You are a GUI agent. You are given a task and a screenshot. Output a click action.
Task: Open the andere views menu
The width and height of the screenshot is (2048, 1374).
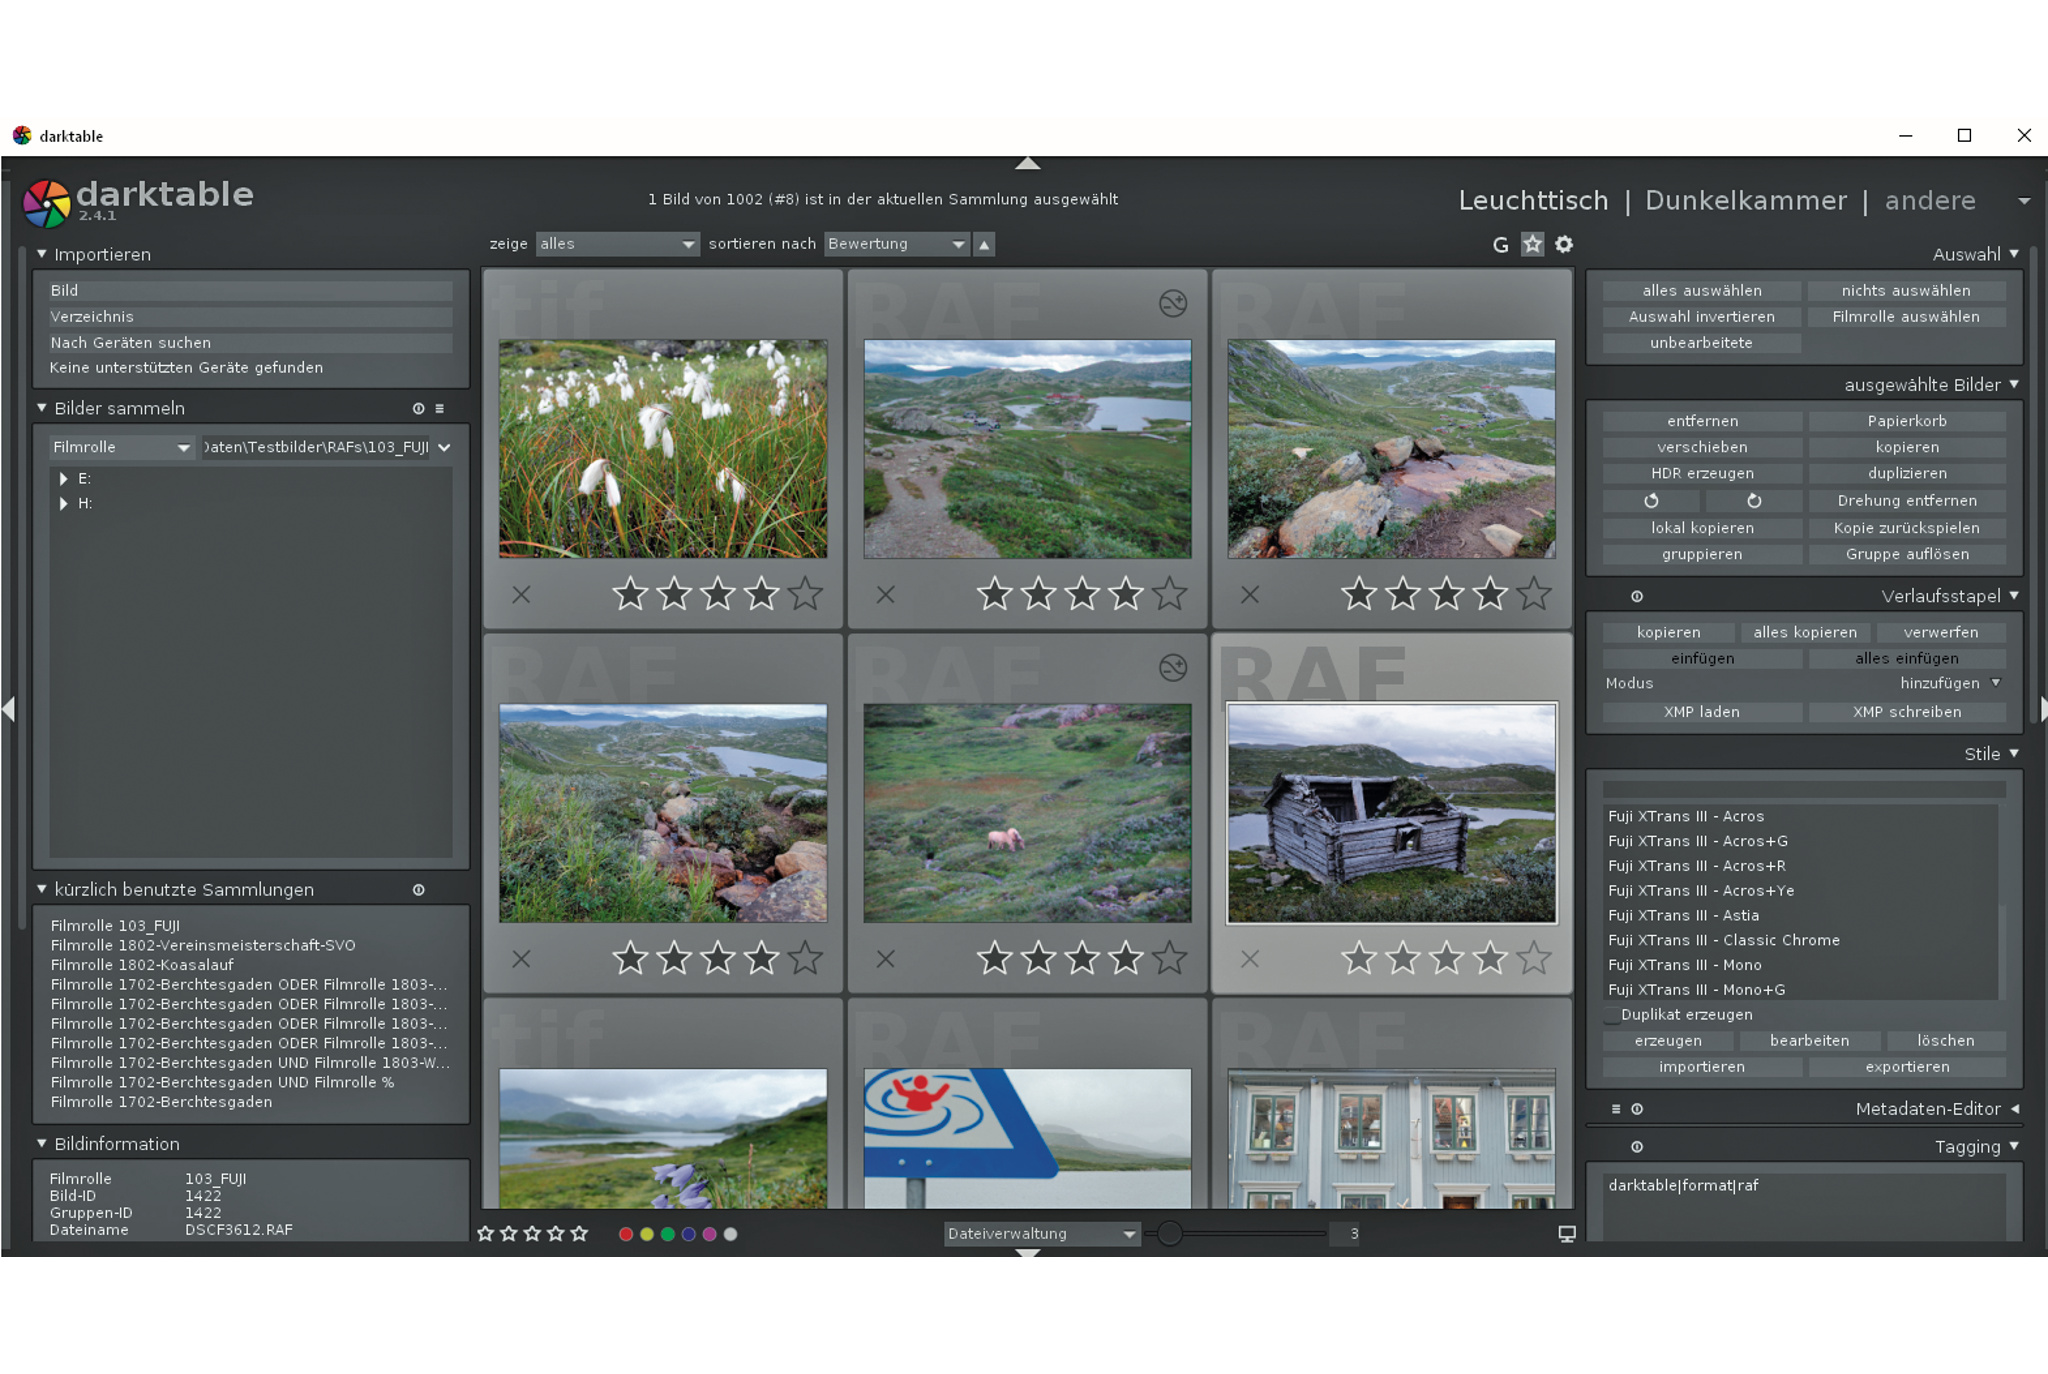1930,200
